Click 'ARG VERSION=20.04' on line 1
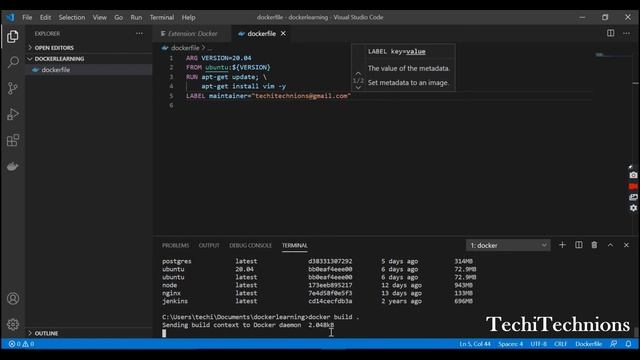Image resolution: width=640 pixels, height=360 pixels. [x=219, y=58]
